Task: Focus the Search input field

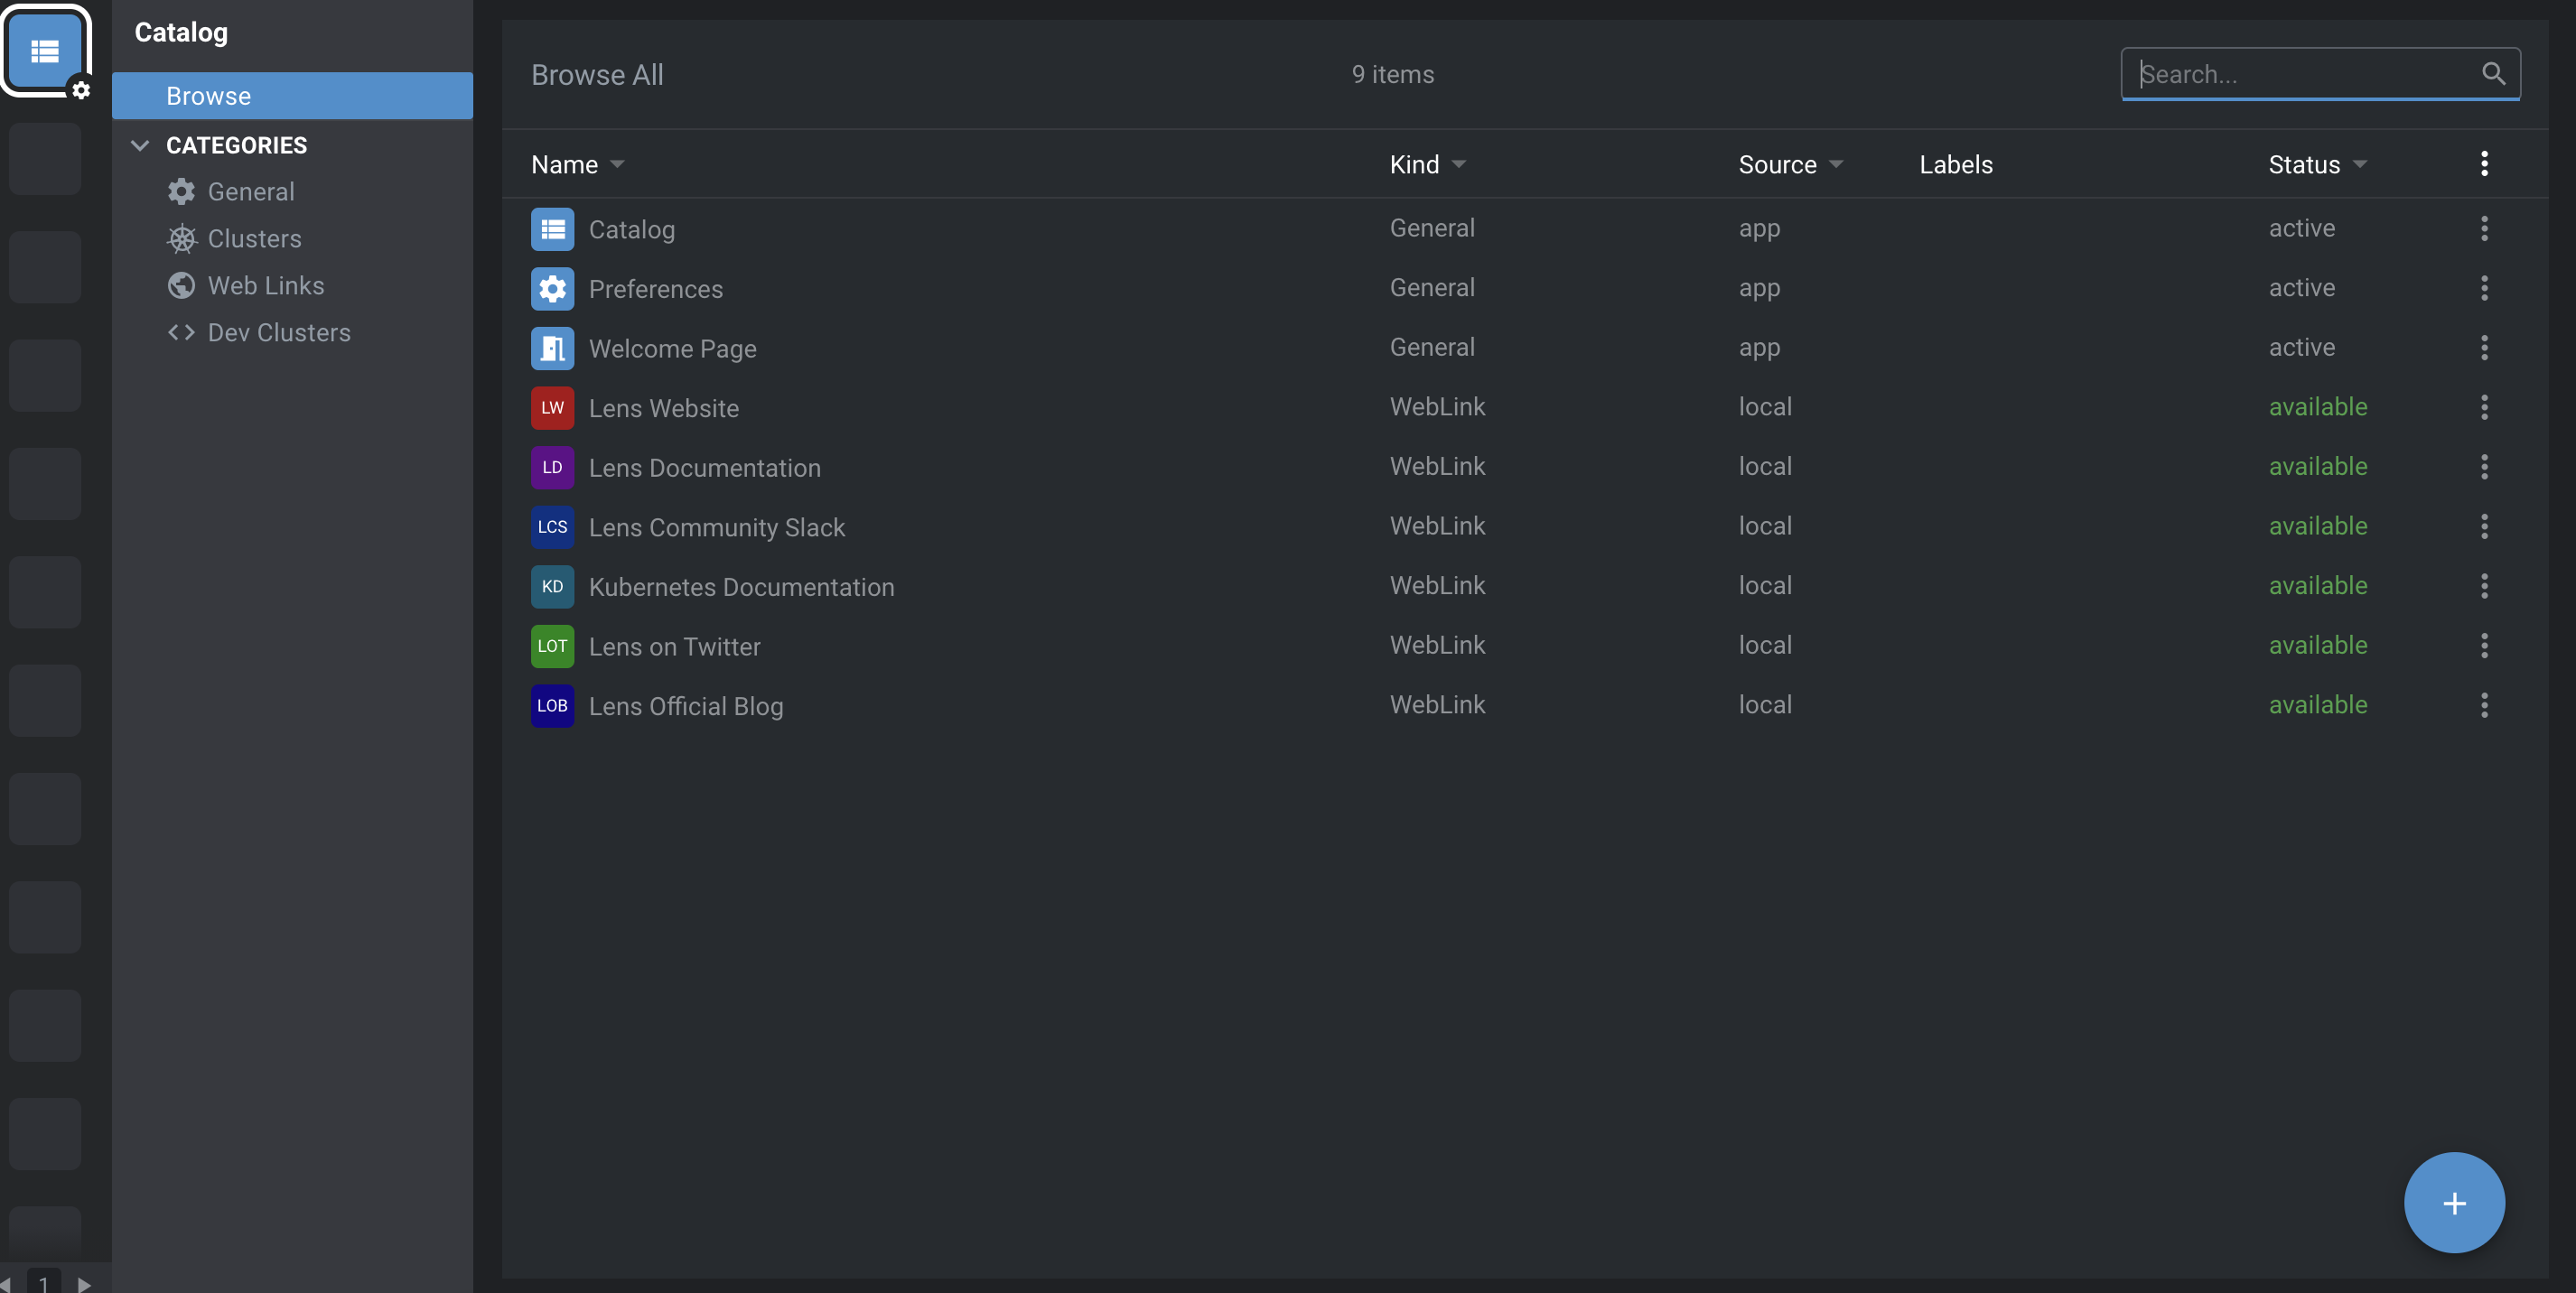Action: click(2300, 74)
